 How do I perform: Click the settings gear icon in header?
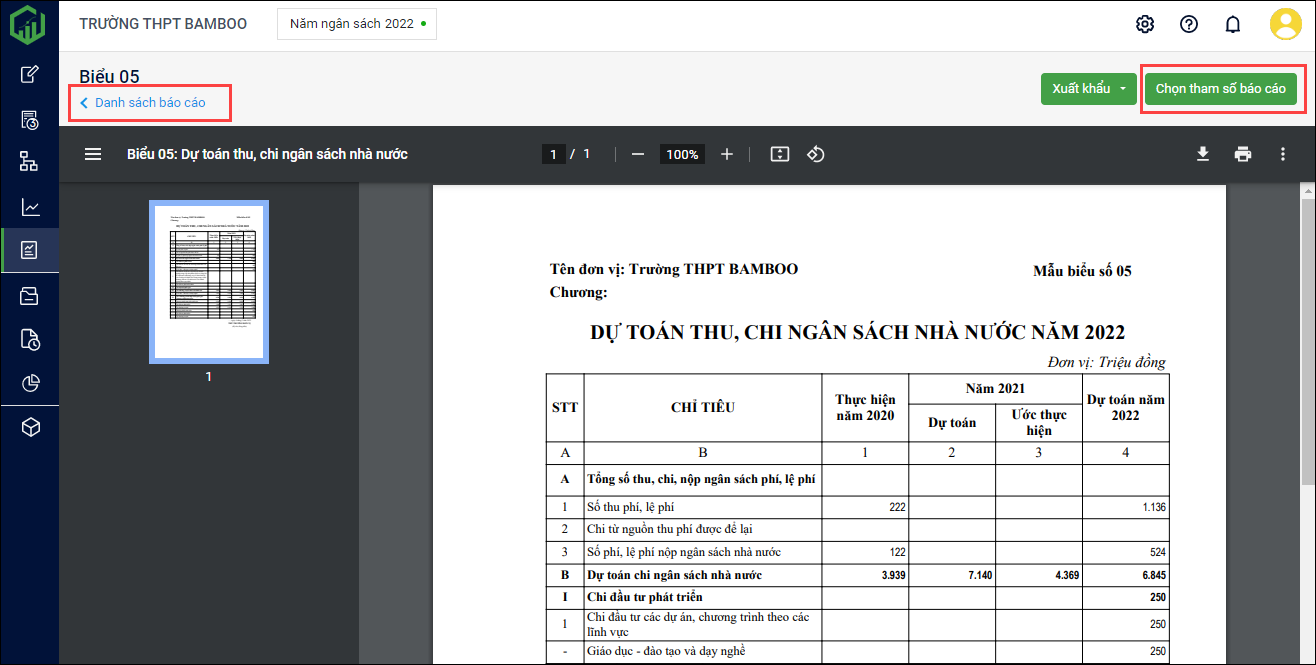click(x=1145, y=24)
